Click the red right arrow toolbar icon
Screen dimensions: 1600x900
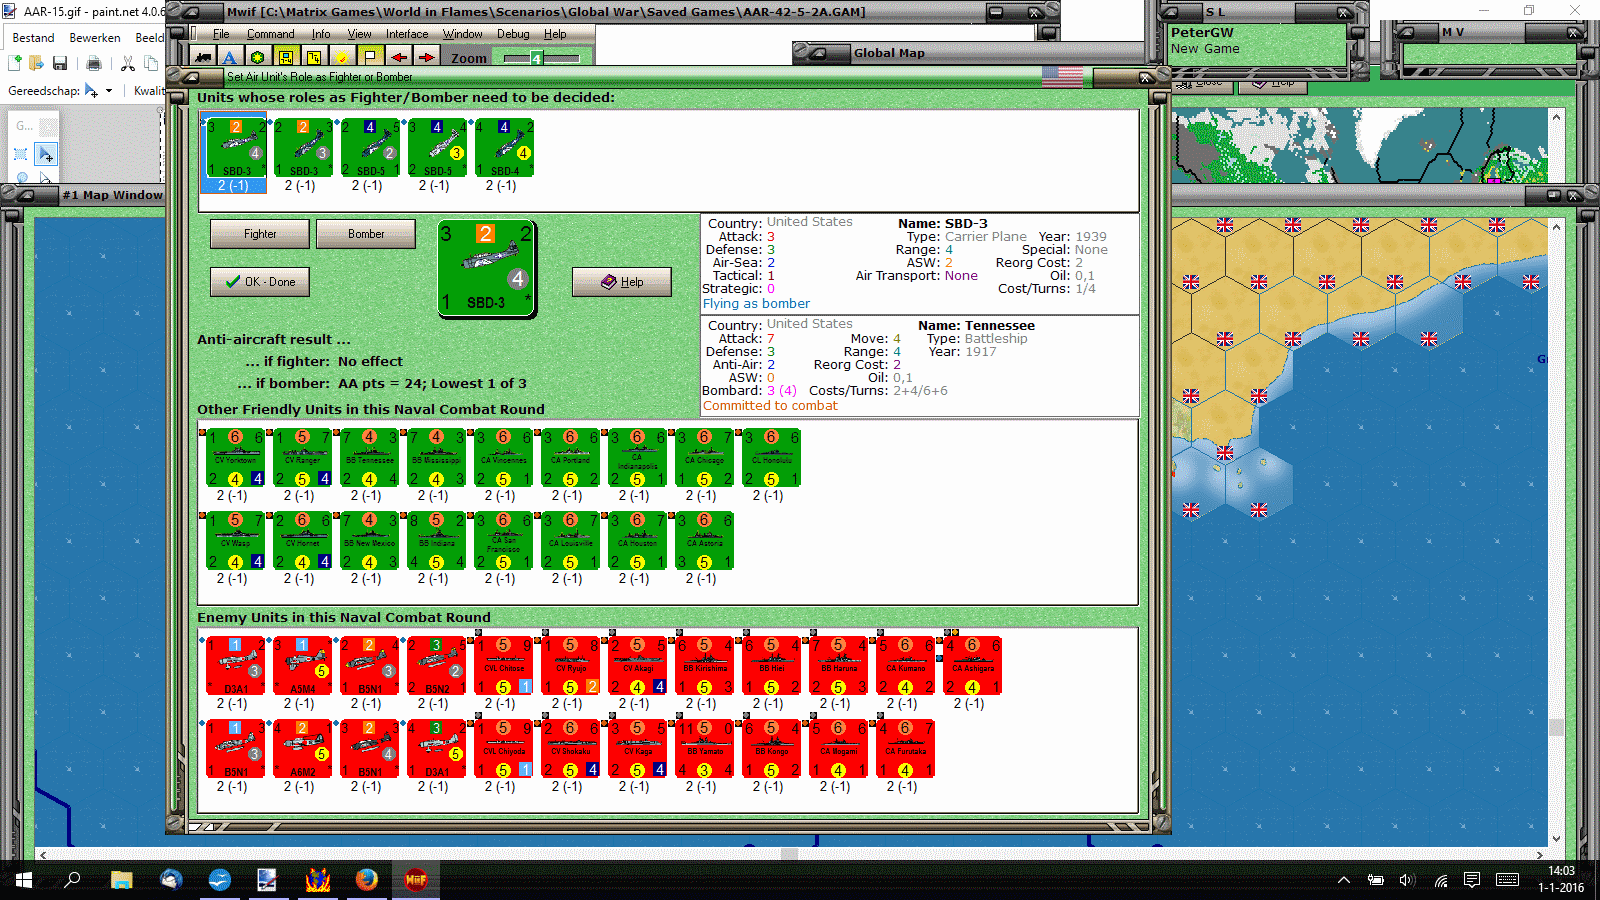[x=426, y=57]
